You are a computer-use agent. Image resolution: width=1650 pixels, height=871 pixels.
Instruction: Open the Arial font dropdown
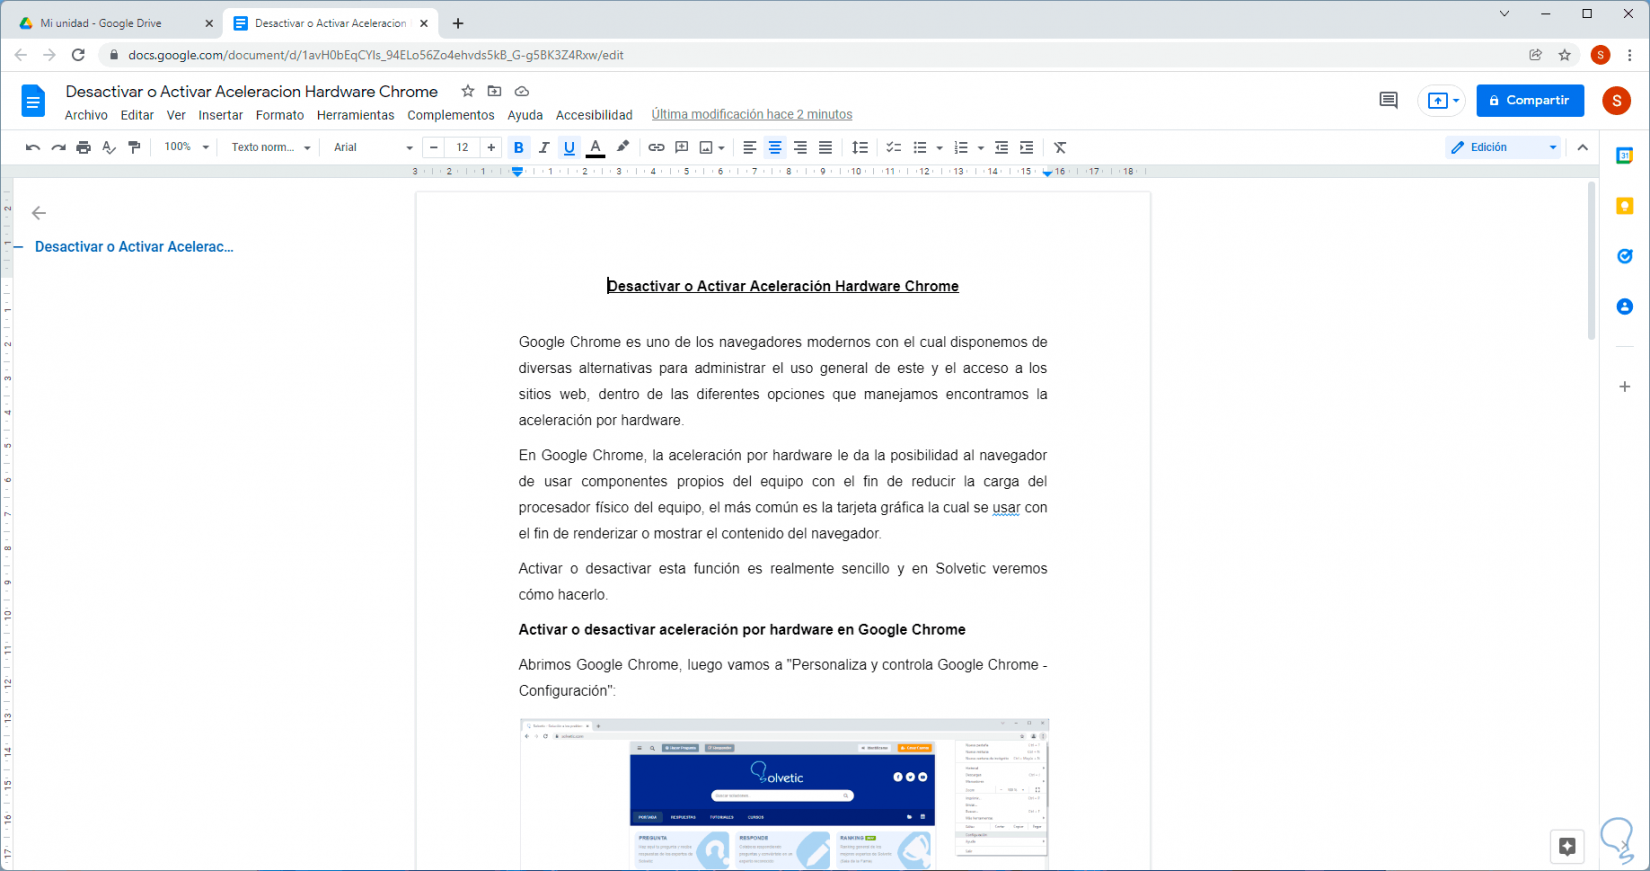click(373, 148)
